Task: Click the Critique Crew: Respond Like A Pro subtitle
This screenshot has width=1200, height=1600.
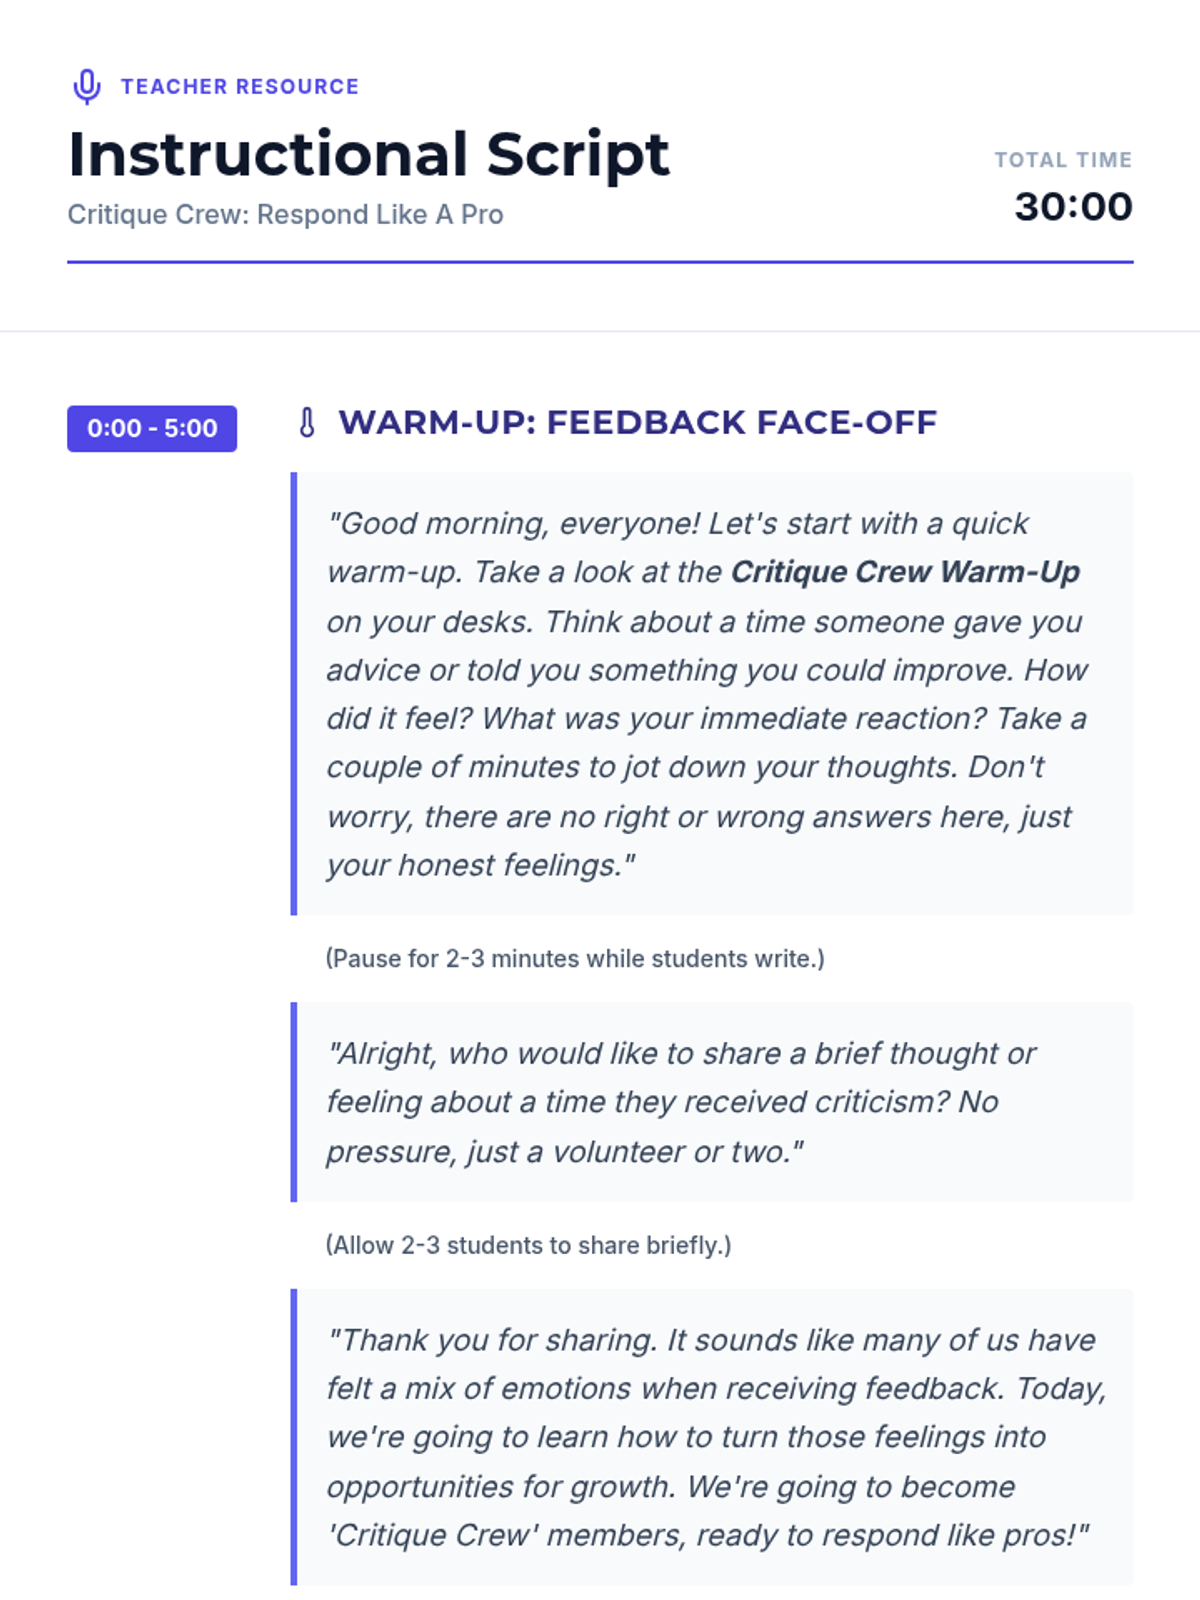Action: [x=285, y=215]
